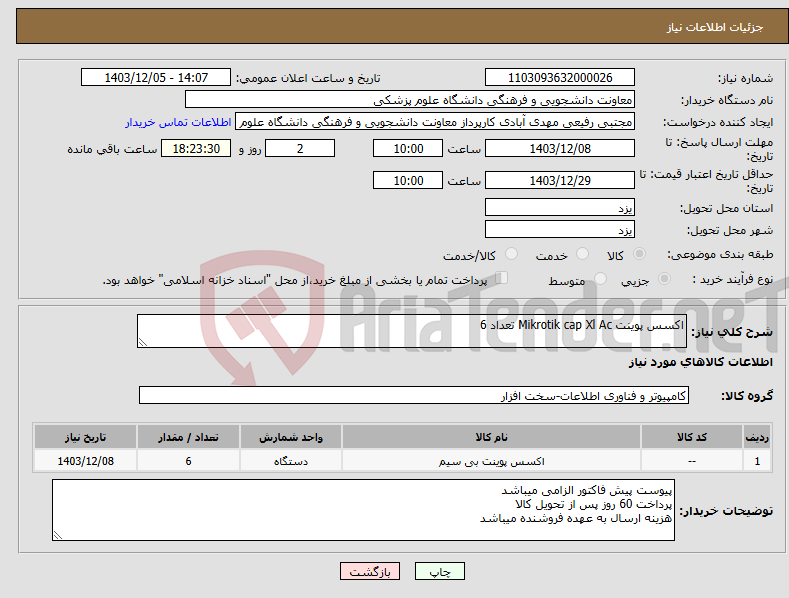Open the اطلاعات تماس خریدار link

(x=178, y=122)
